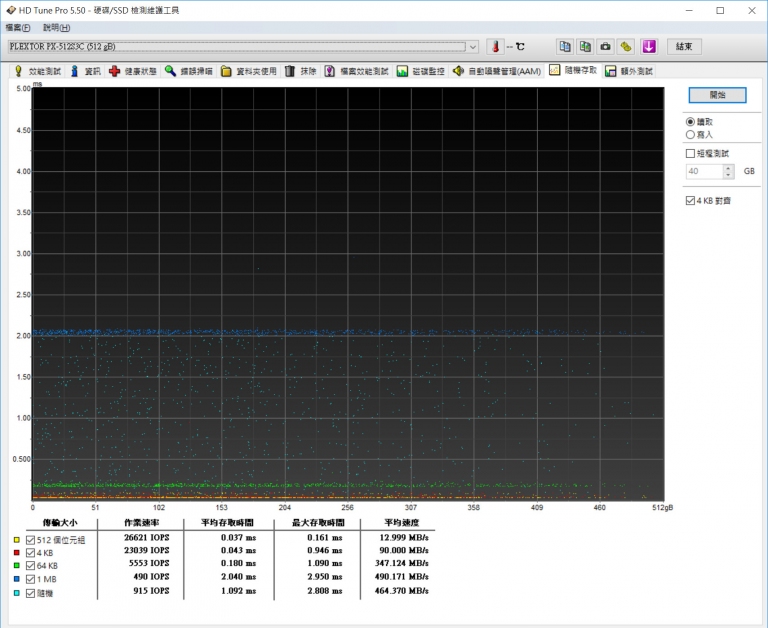
Task: Click the red 4 KB color swatch
Action: [16, 553]
